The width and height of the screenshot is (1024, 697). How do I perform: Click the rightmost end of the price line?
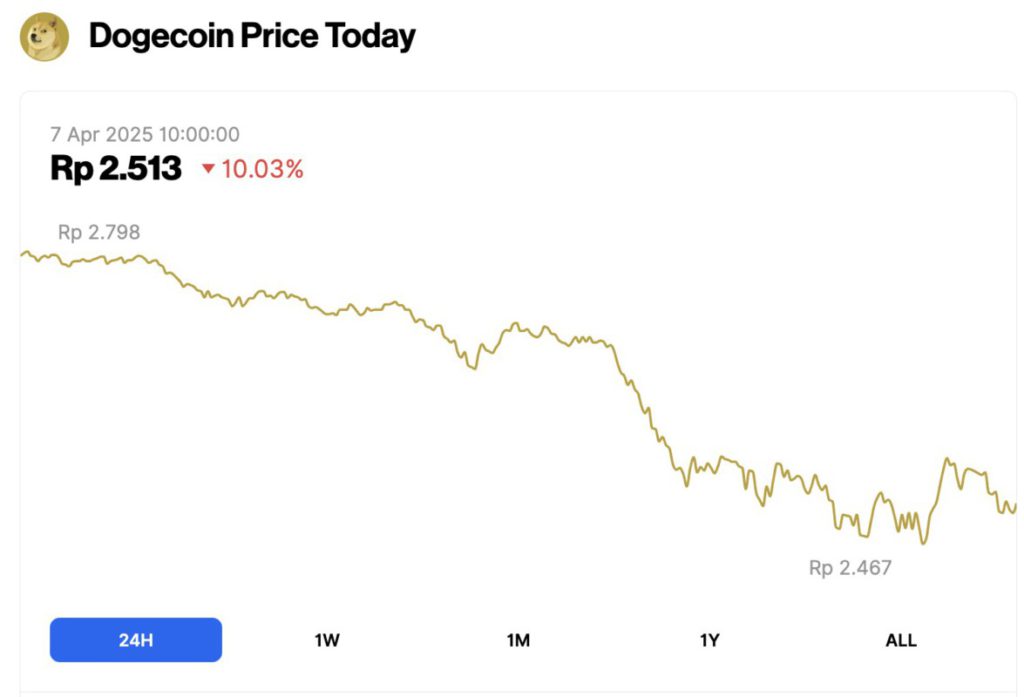[x=1015, y=506]
